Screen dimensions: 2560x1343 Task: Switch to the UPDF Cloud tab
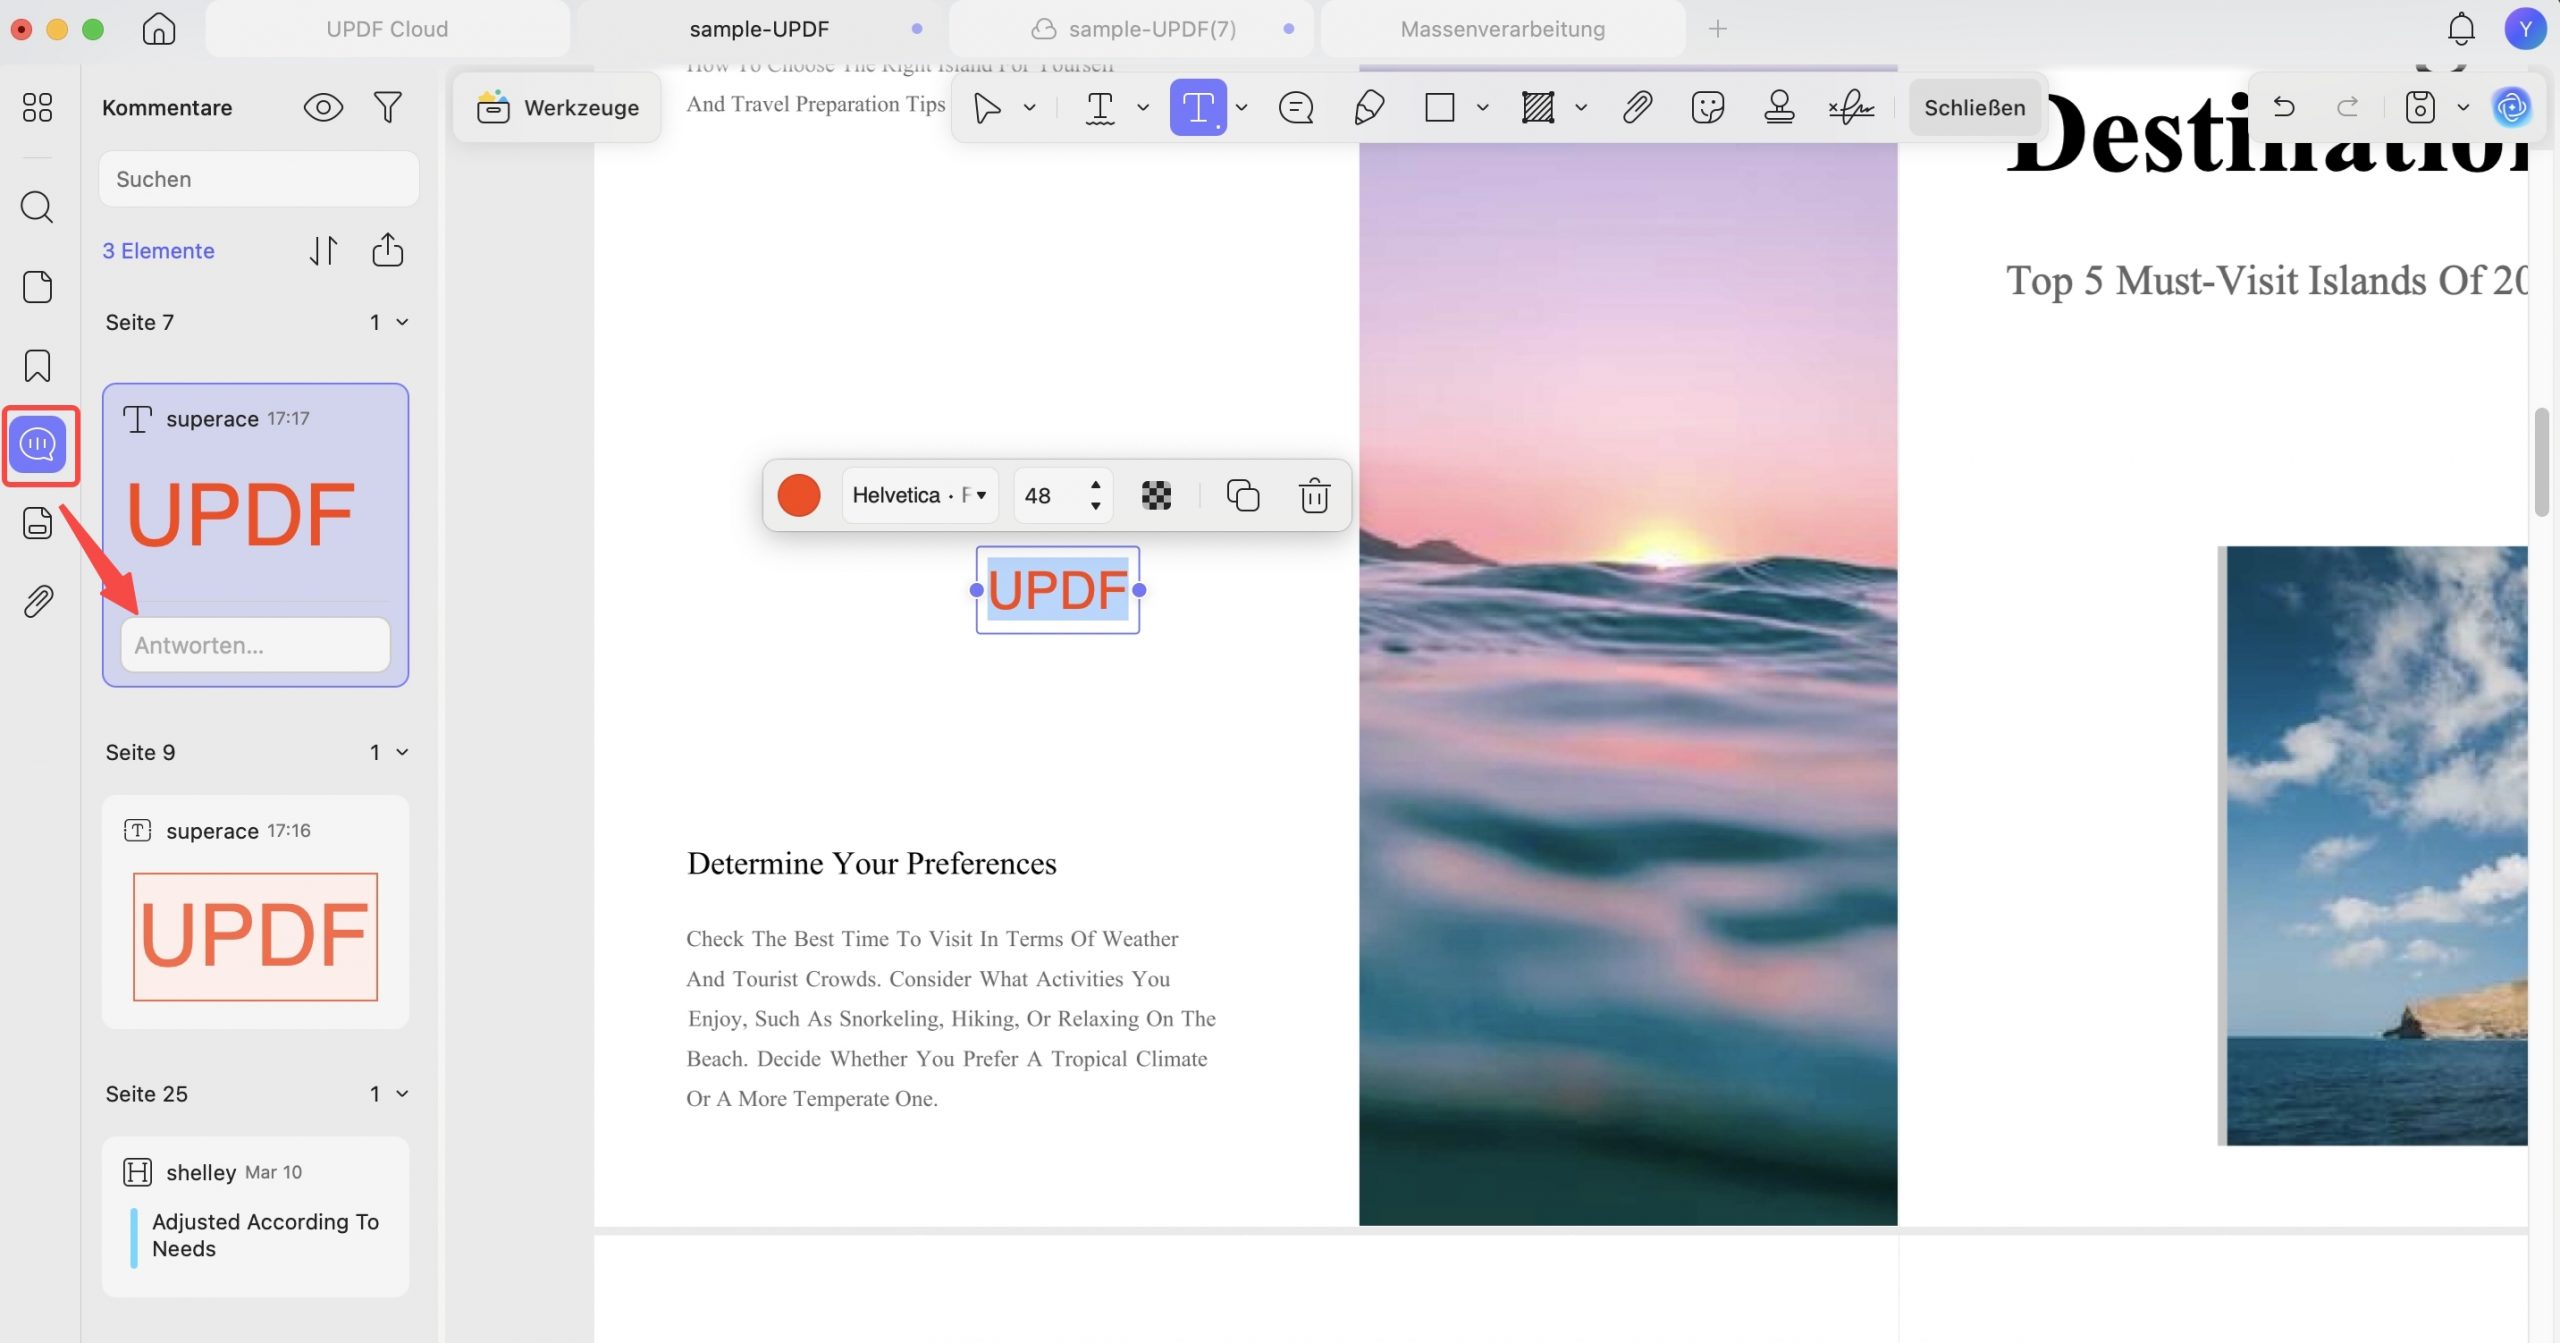(x=387, y=29)
